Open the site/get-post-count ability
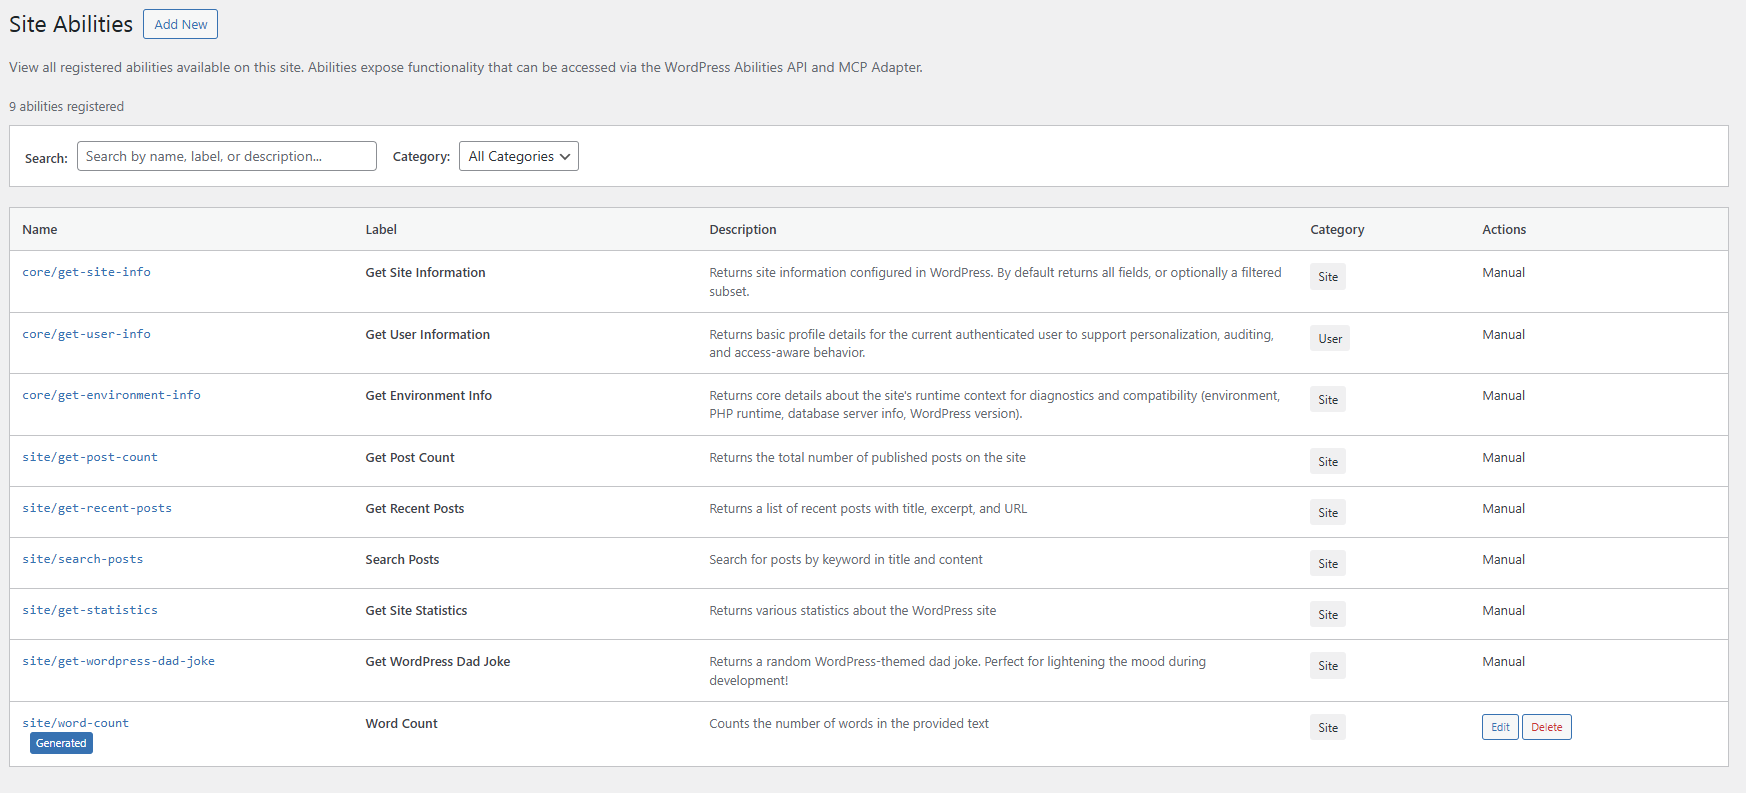Image resolution: width=1746 pixels, height=793 pixels. pos(90,457)
